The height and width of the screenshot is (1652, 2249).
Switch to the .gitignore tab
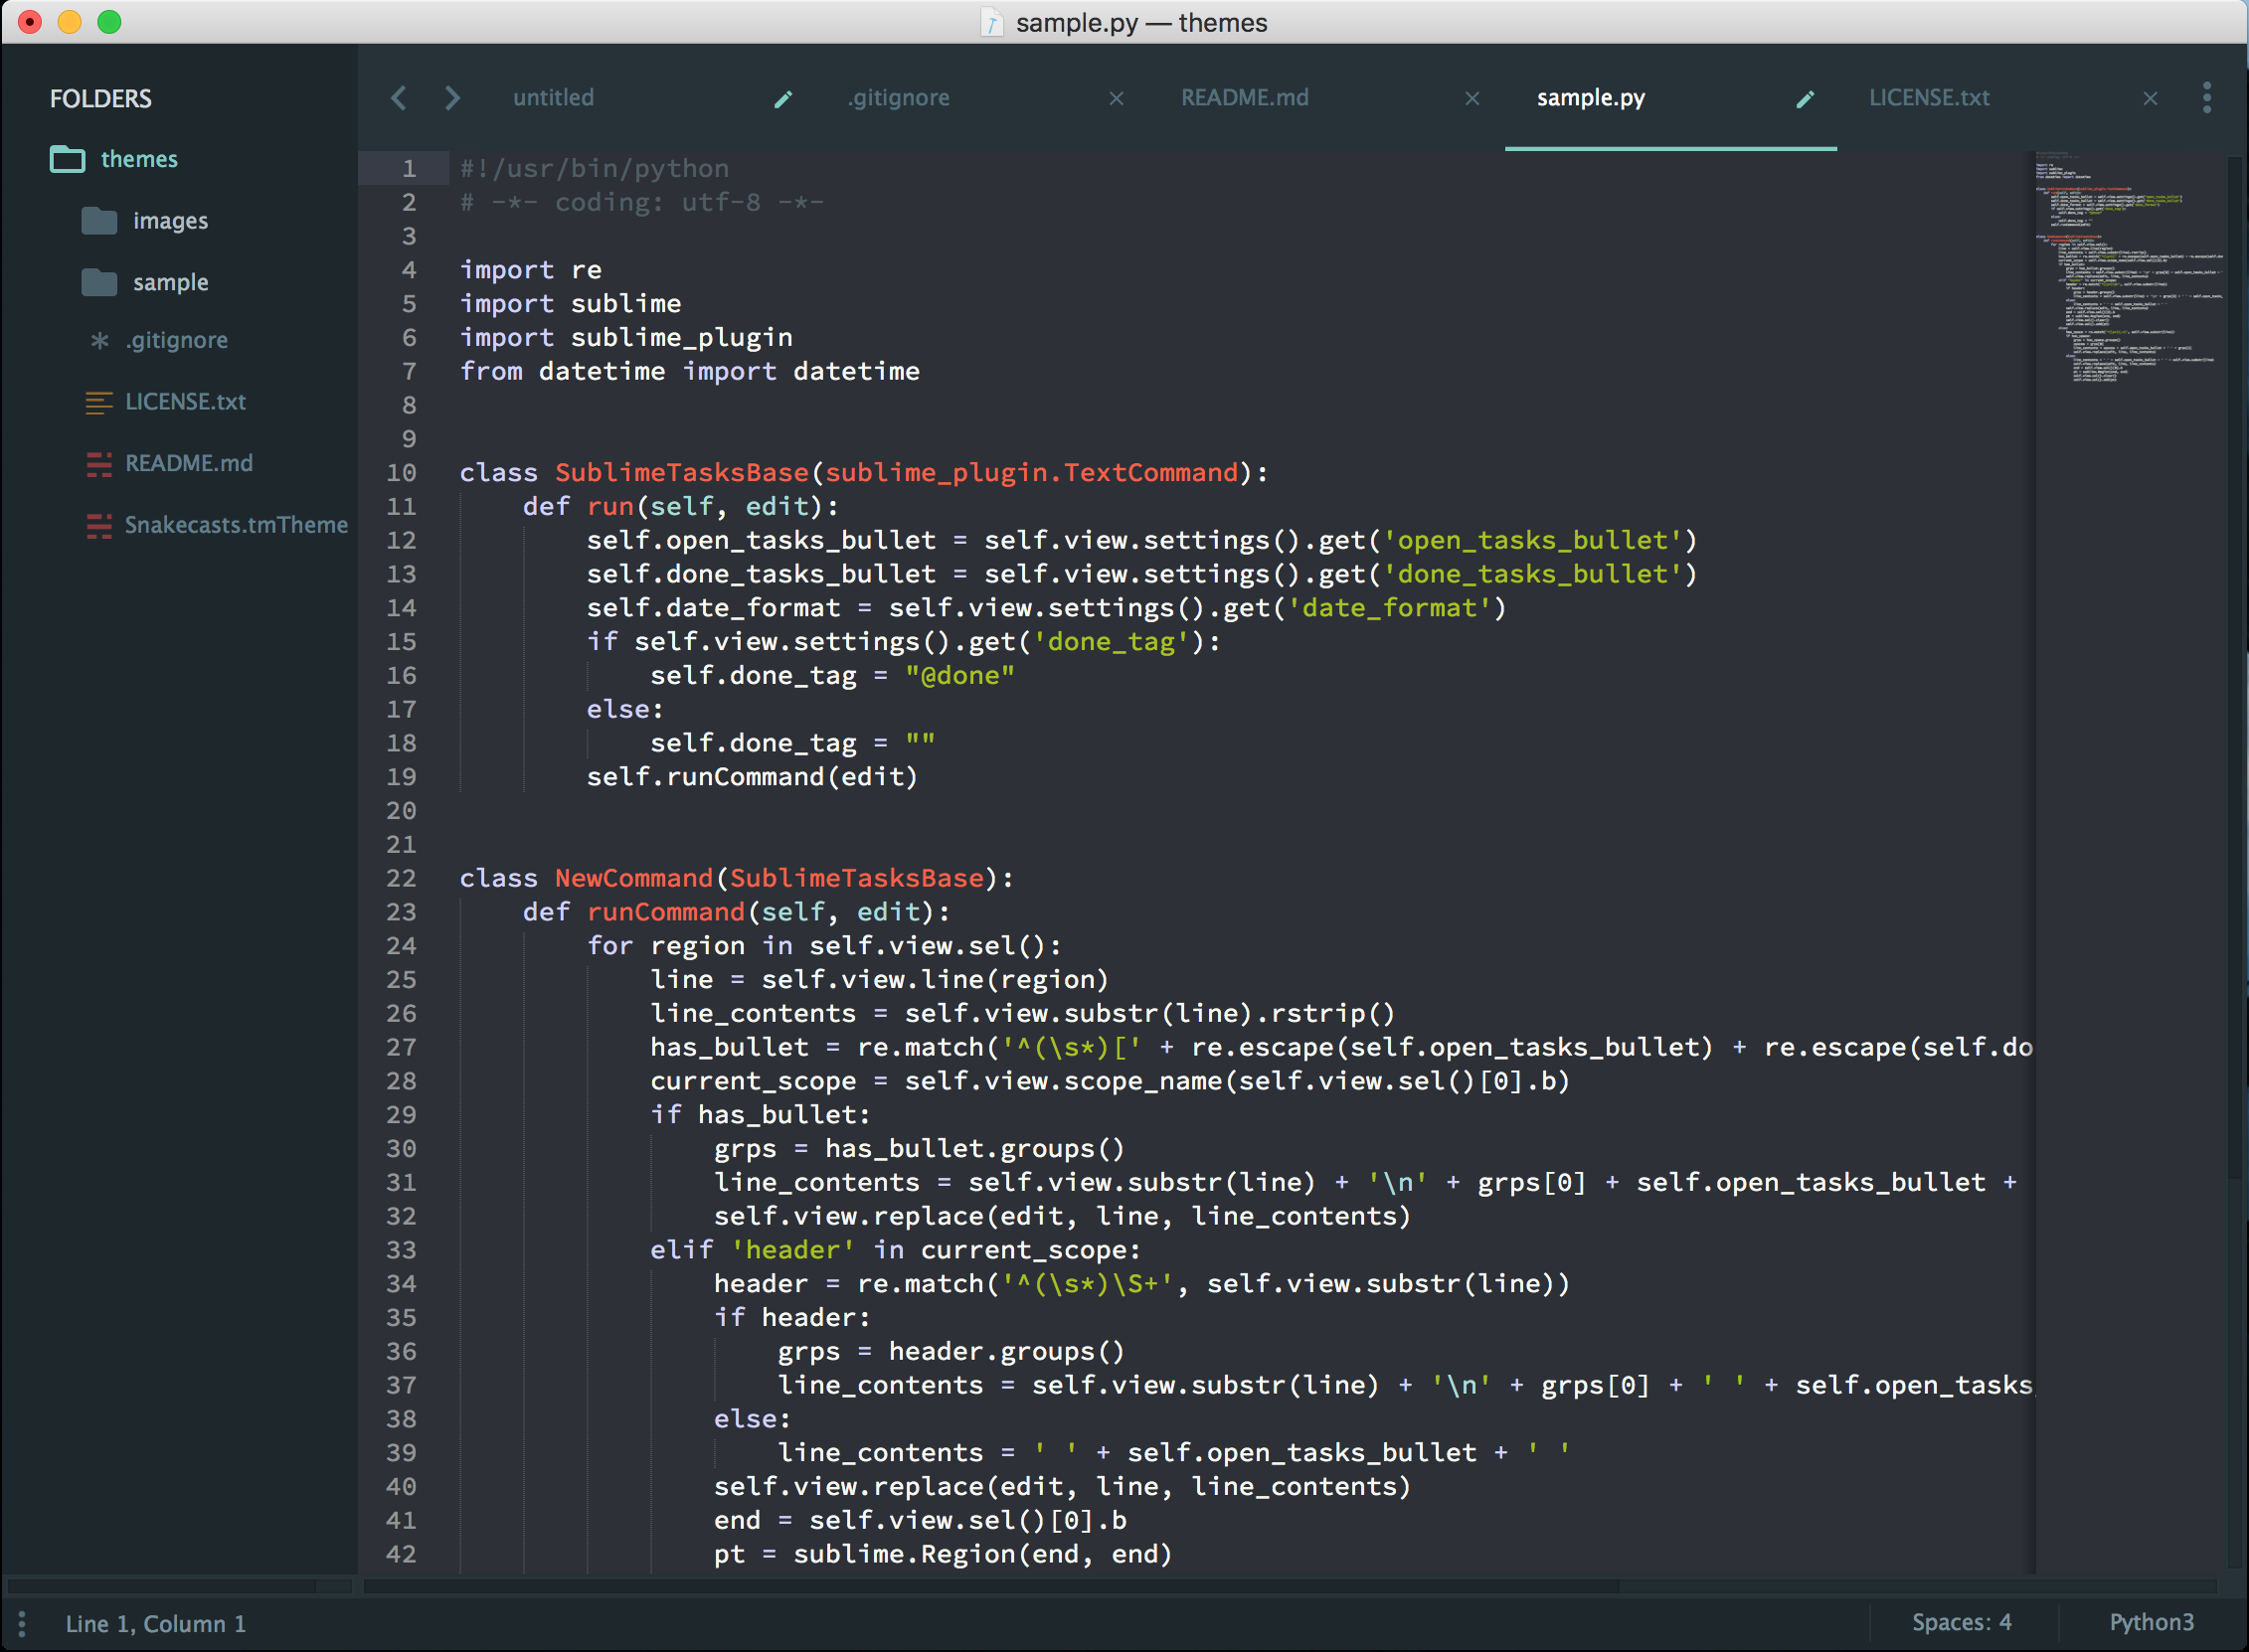point(898,98)
